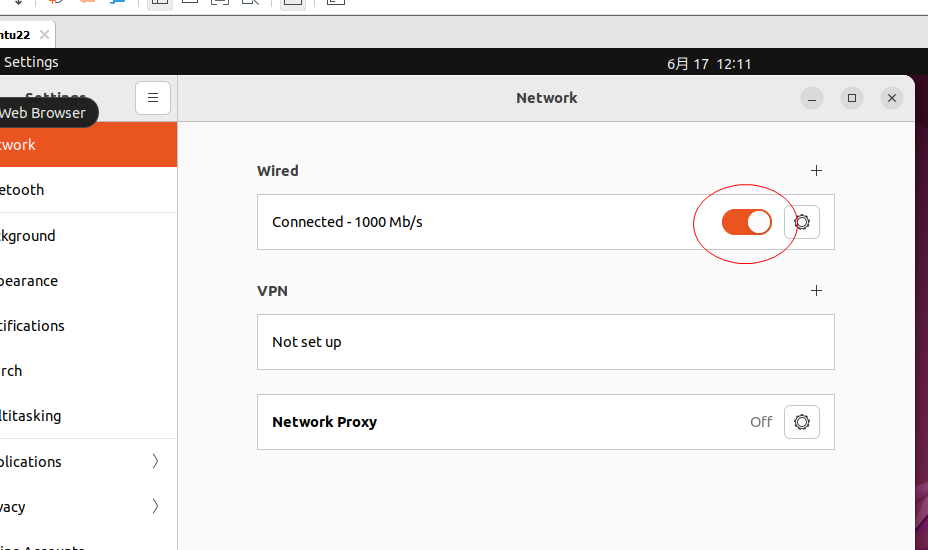Add a new VPN connection

(x=816, y=291)
